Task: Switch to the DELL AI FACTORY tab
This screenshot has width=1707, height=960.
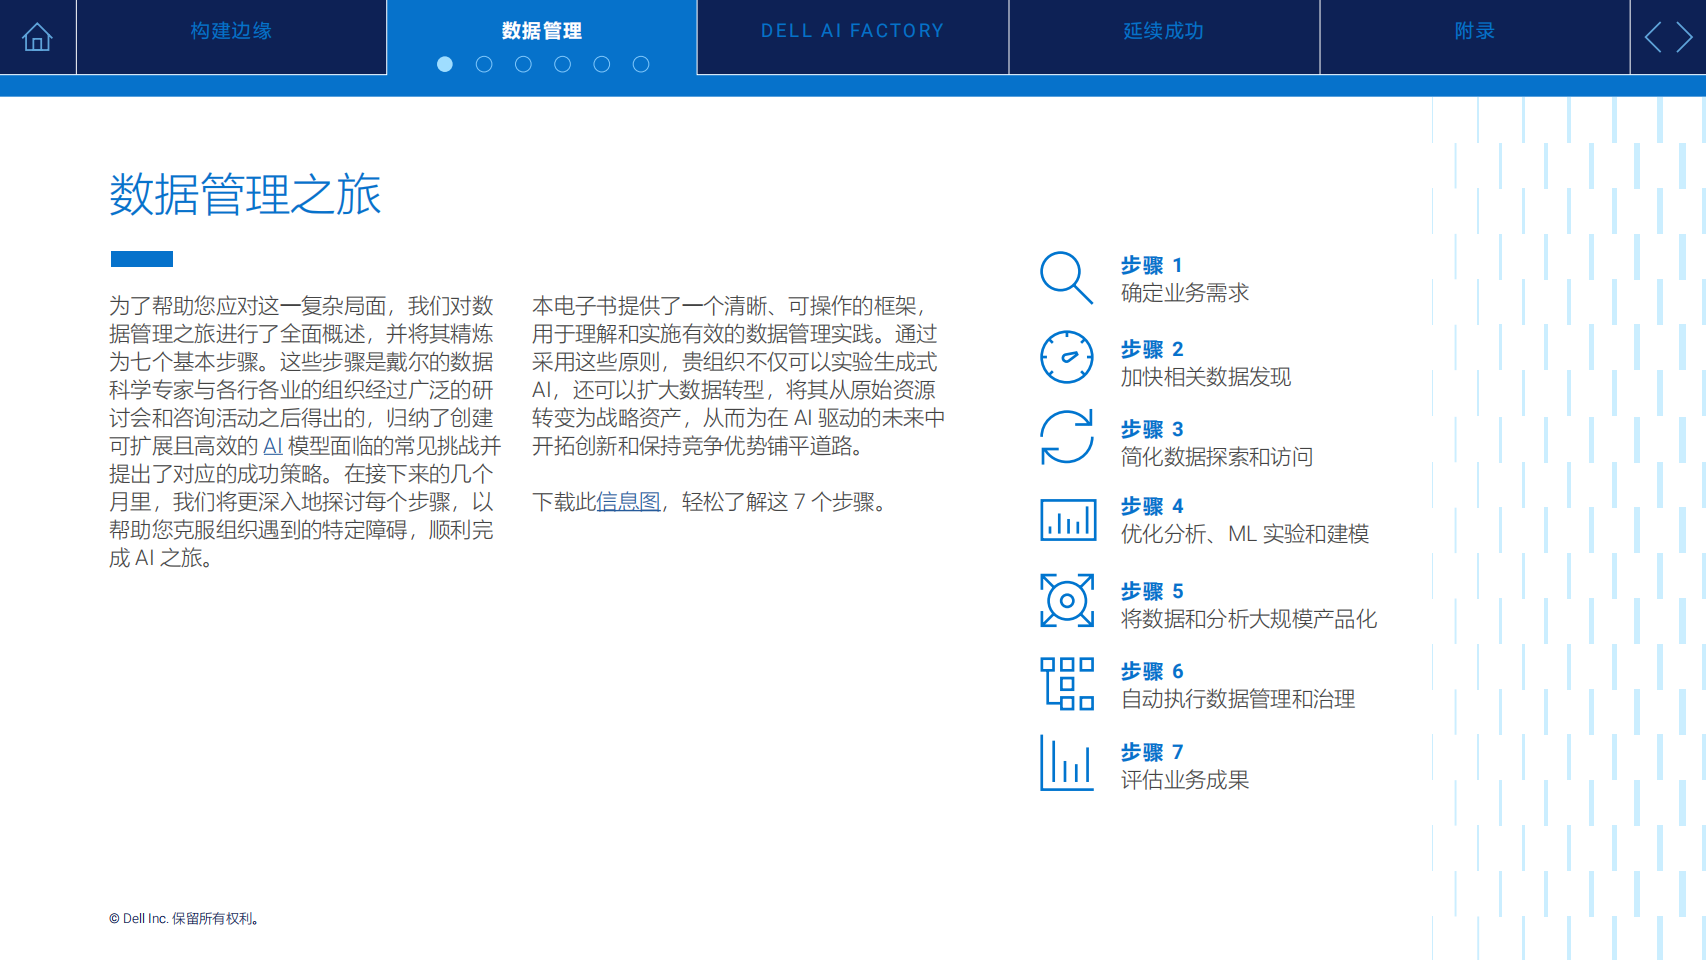Action: point(852,31)
